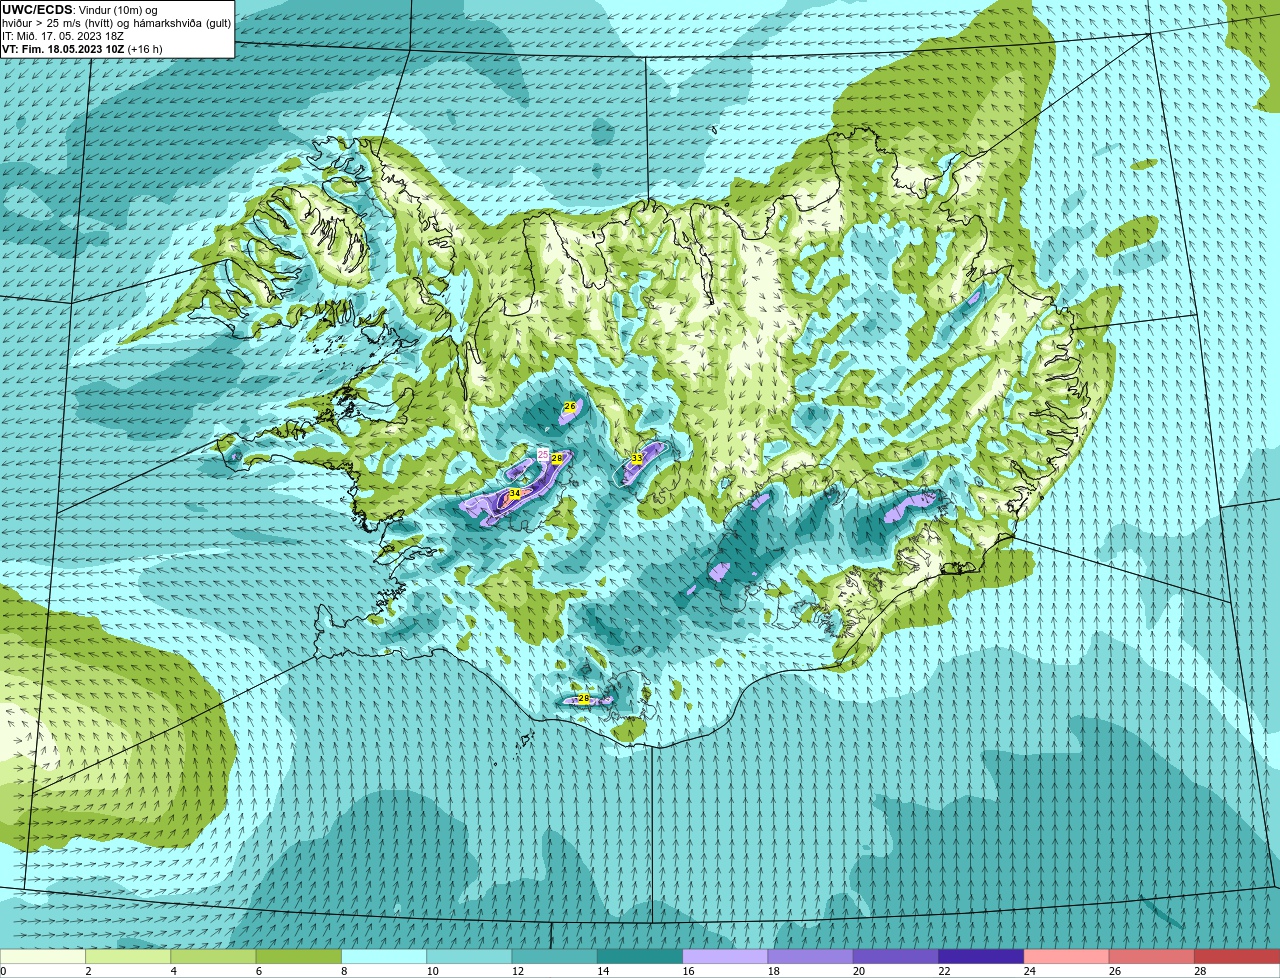Click the pale cyan 8–10 m/s swatch
The height and width of the screenshot is (978, 1280).
click(384, 956)
